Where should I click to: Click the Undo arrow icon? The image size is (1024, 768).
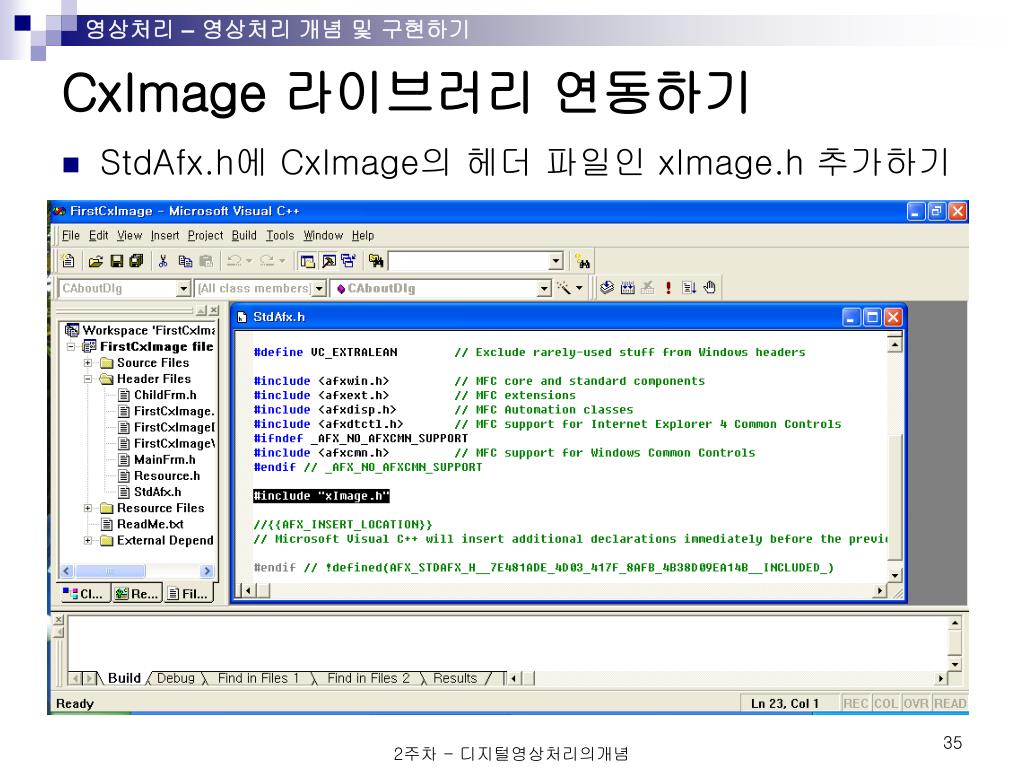click(234, 261)
